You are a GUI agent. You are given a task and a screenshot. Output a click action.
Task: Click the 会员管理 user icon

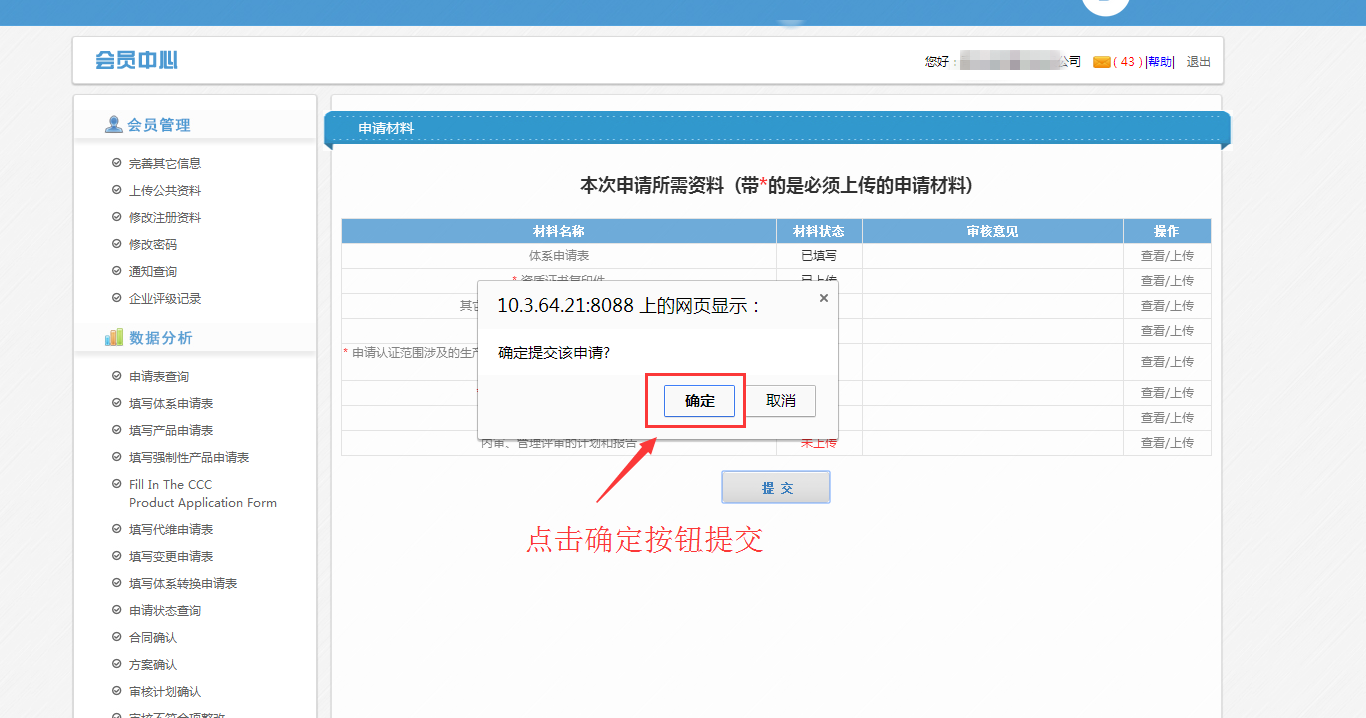114,125
